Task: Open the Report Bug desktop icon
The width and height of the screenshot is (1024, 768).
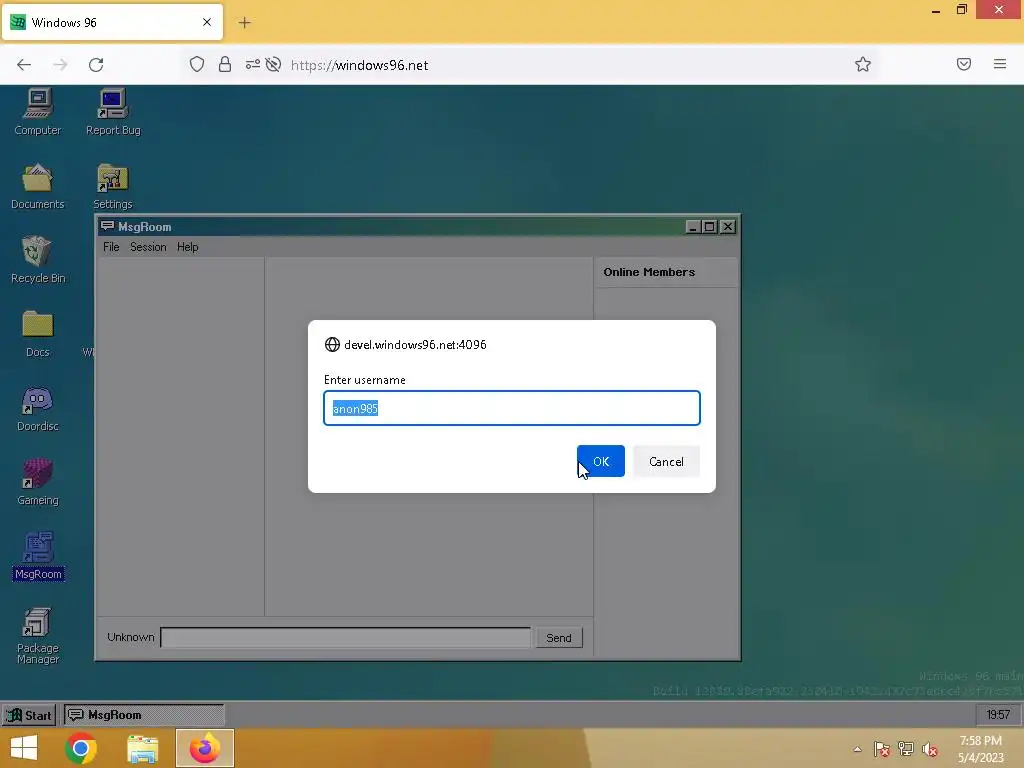Action: [113, 112]
